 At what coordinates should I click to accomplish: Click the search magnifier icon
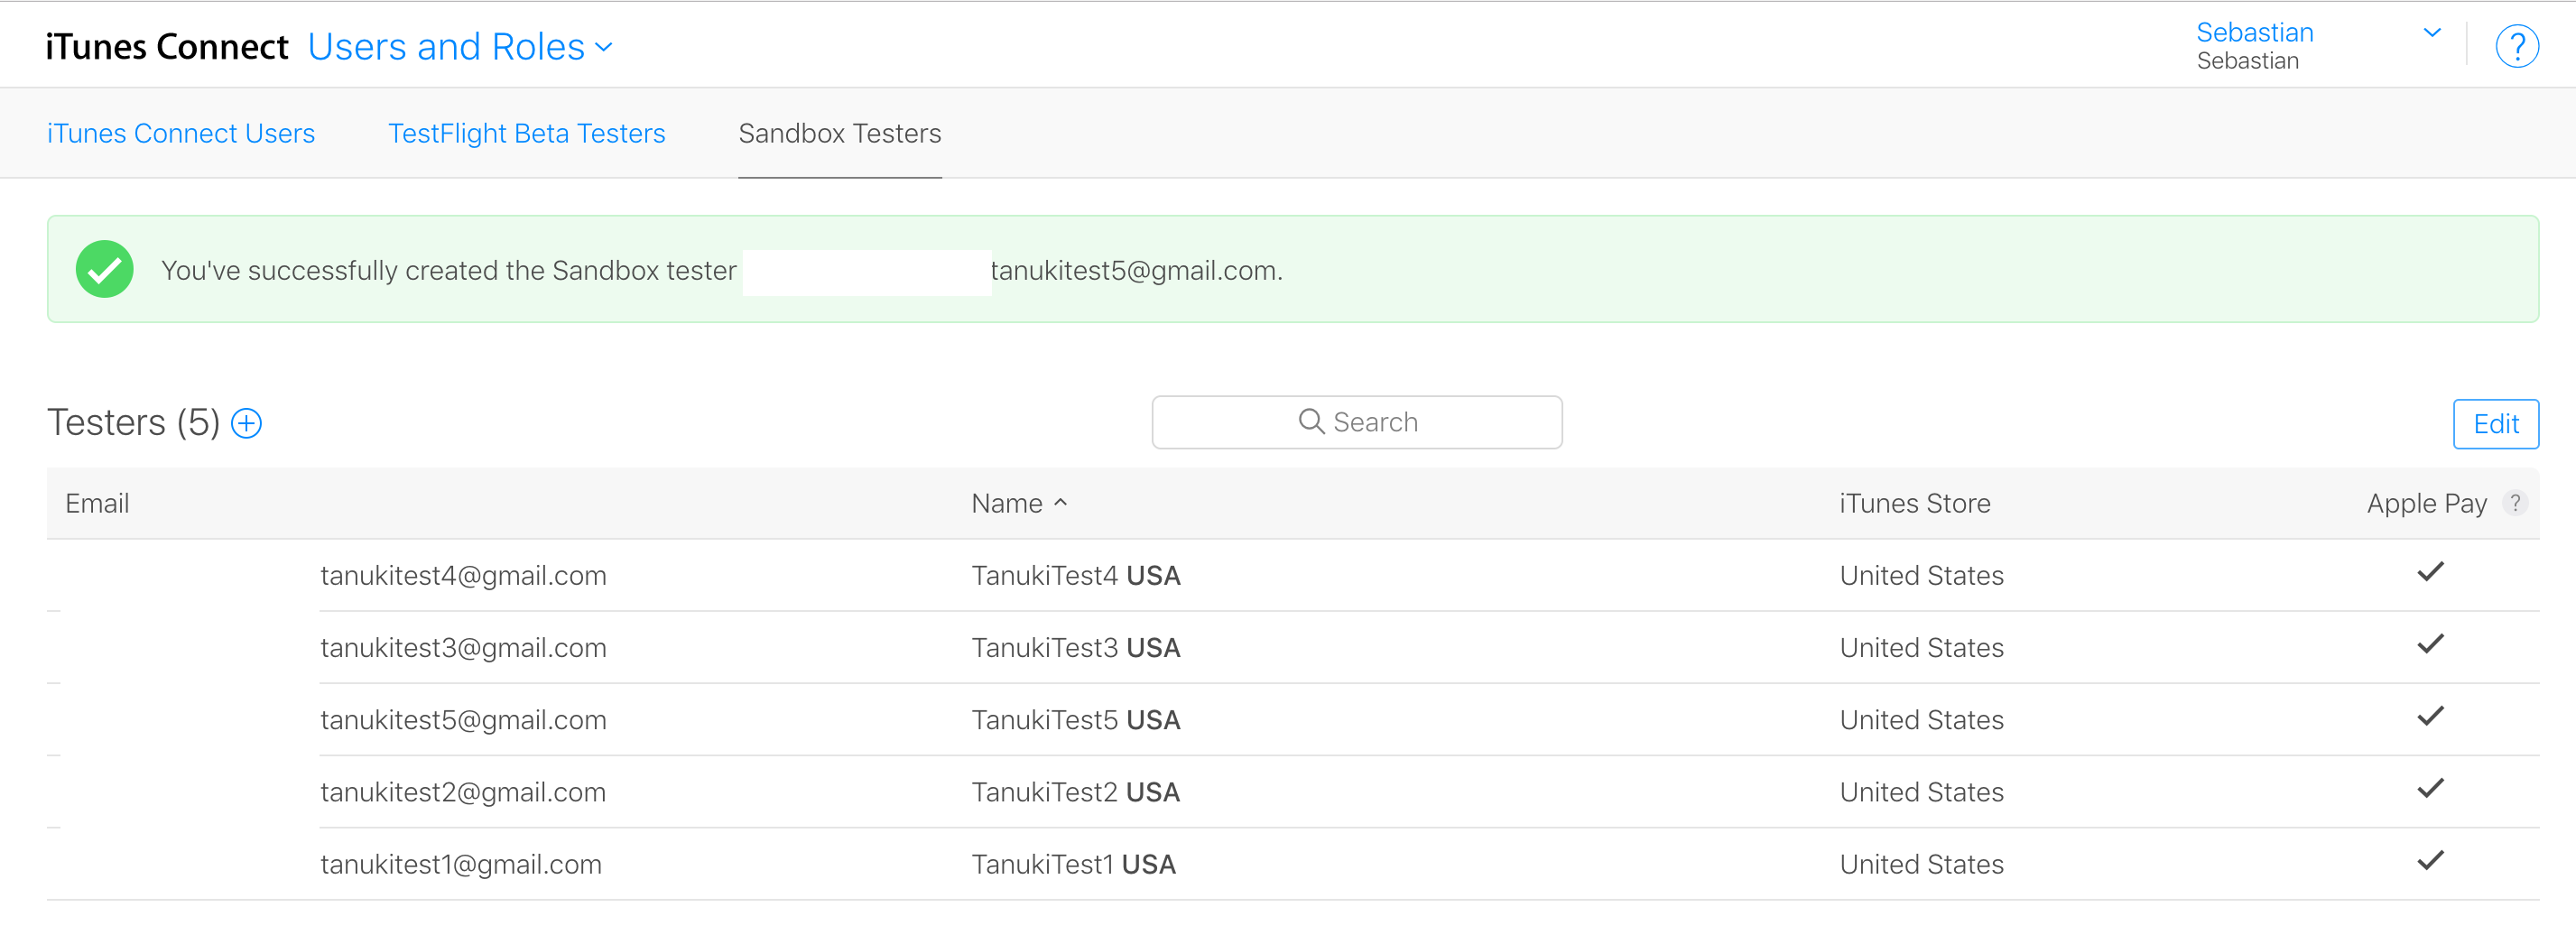pyautogui.click(x=1311, y=421)
